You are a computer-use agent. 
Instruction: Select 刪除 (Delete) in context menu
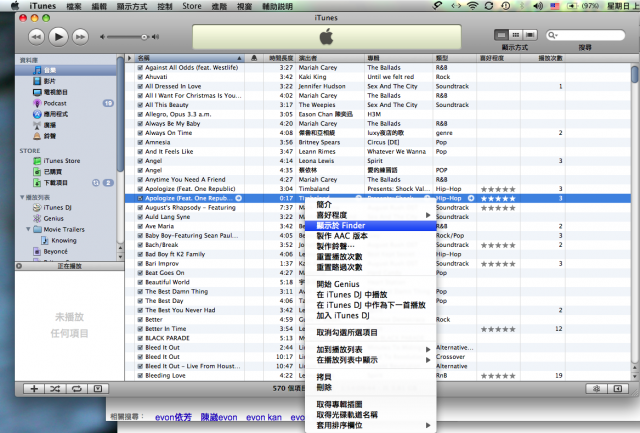pyautogui.click(x=371, y=388)
